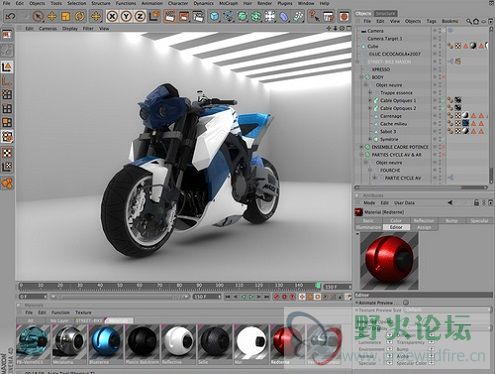Open the viewport Cameras menu
Image resolution: width=495 pixels, height=374 pixels.
(x=48, y=29)
